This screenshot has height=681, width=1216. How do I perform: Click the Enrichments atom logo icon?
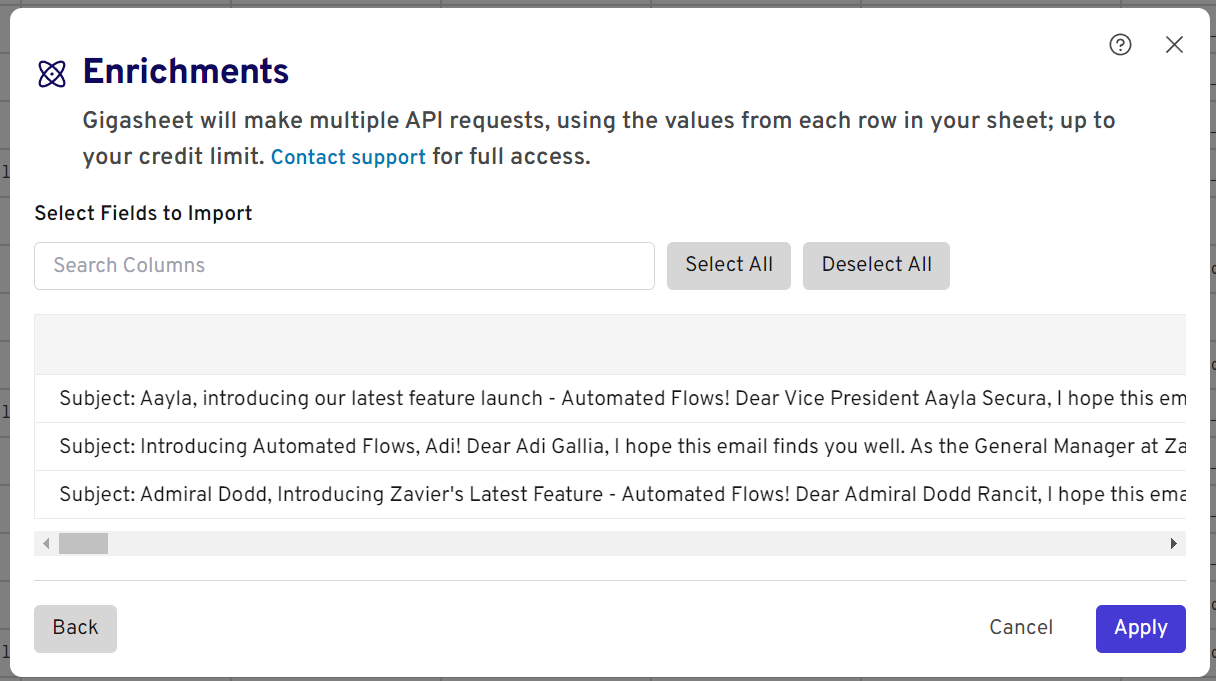(x=52, y=74)
